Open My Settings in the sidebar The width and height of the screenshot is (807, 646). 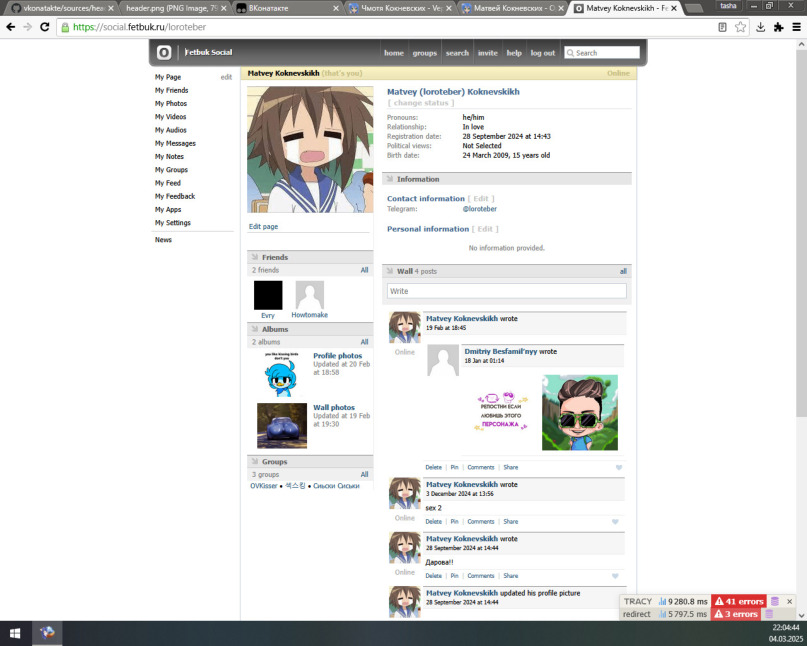click(x=172, y=223)
